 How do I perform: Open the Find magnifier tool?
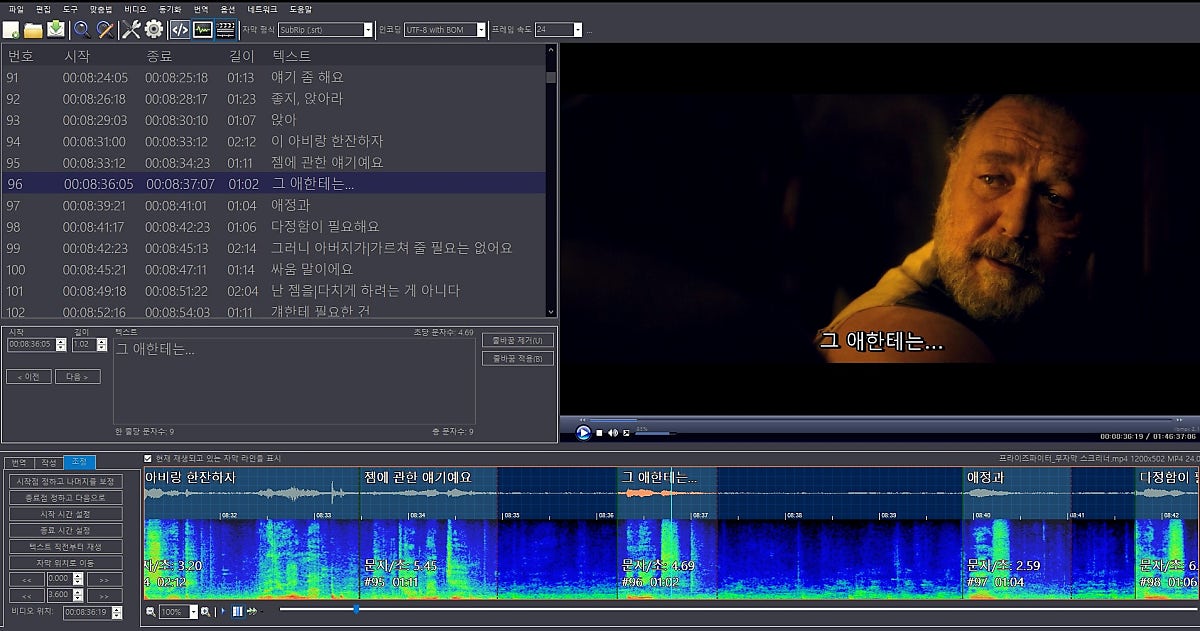[x=82, y=29]
